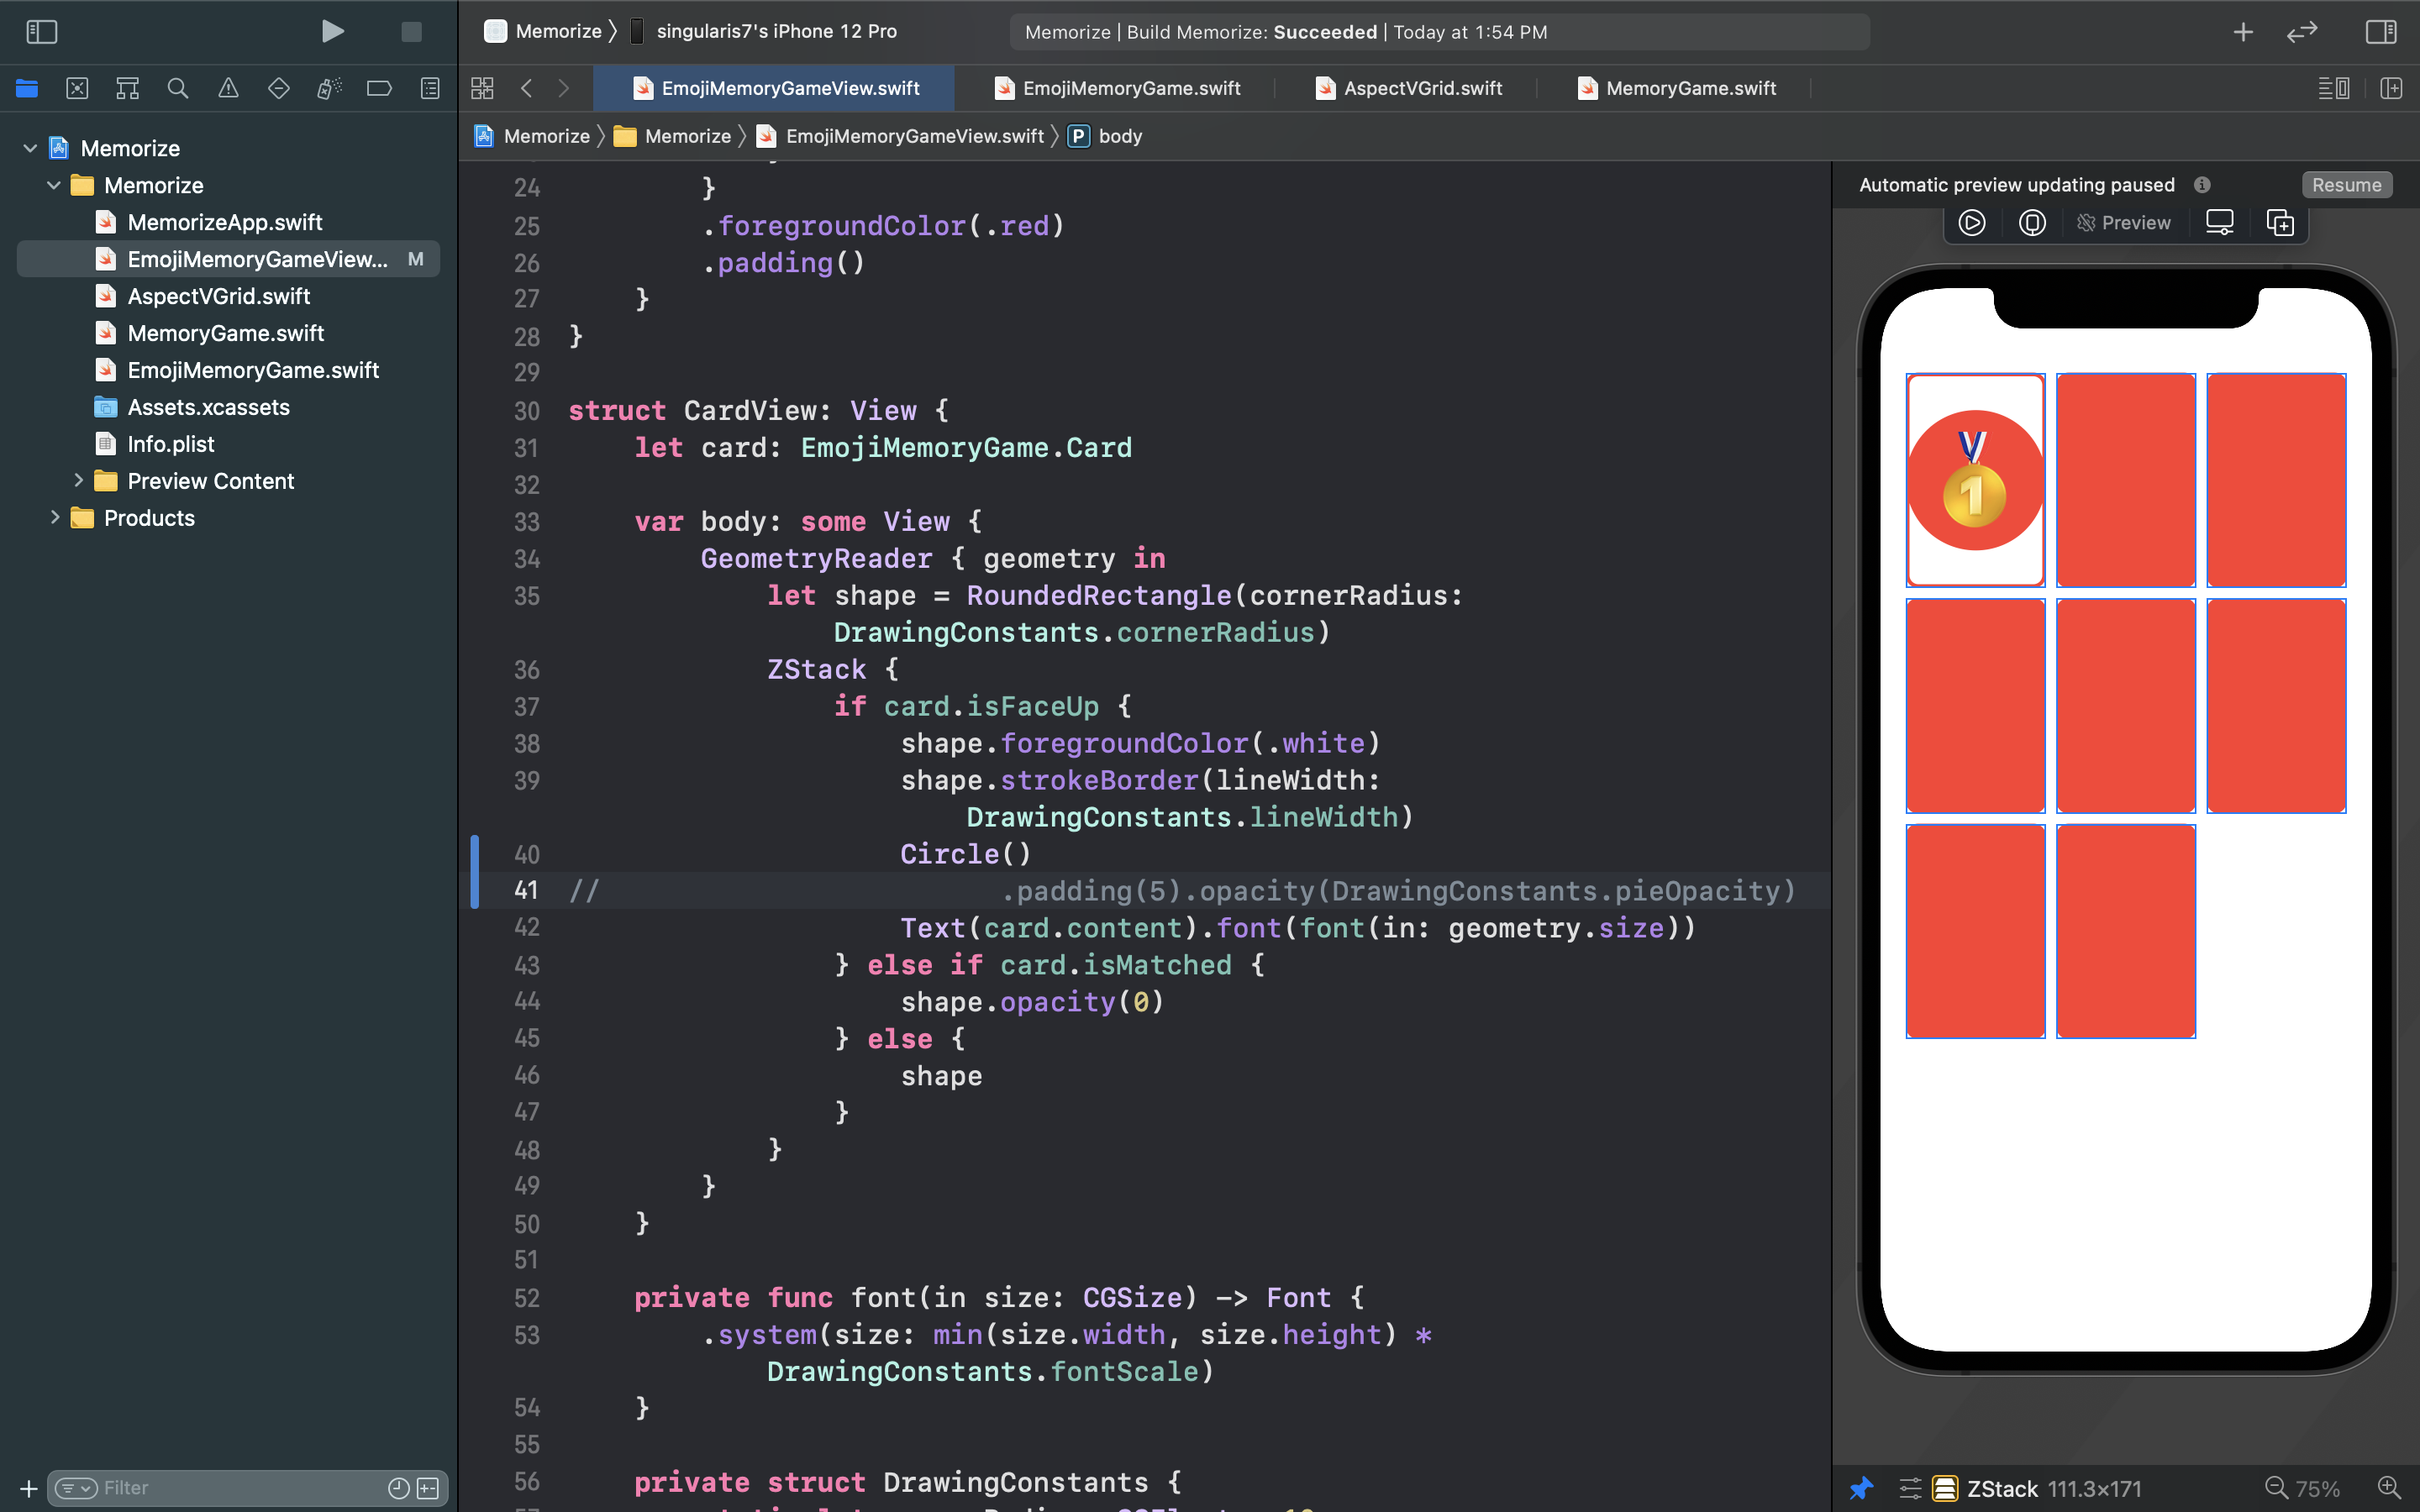This screenshot has height=1512, width=2420.
Task: Click the Duplicate Preview icon
Action: pyautogui.click(x=2279, y=223)
